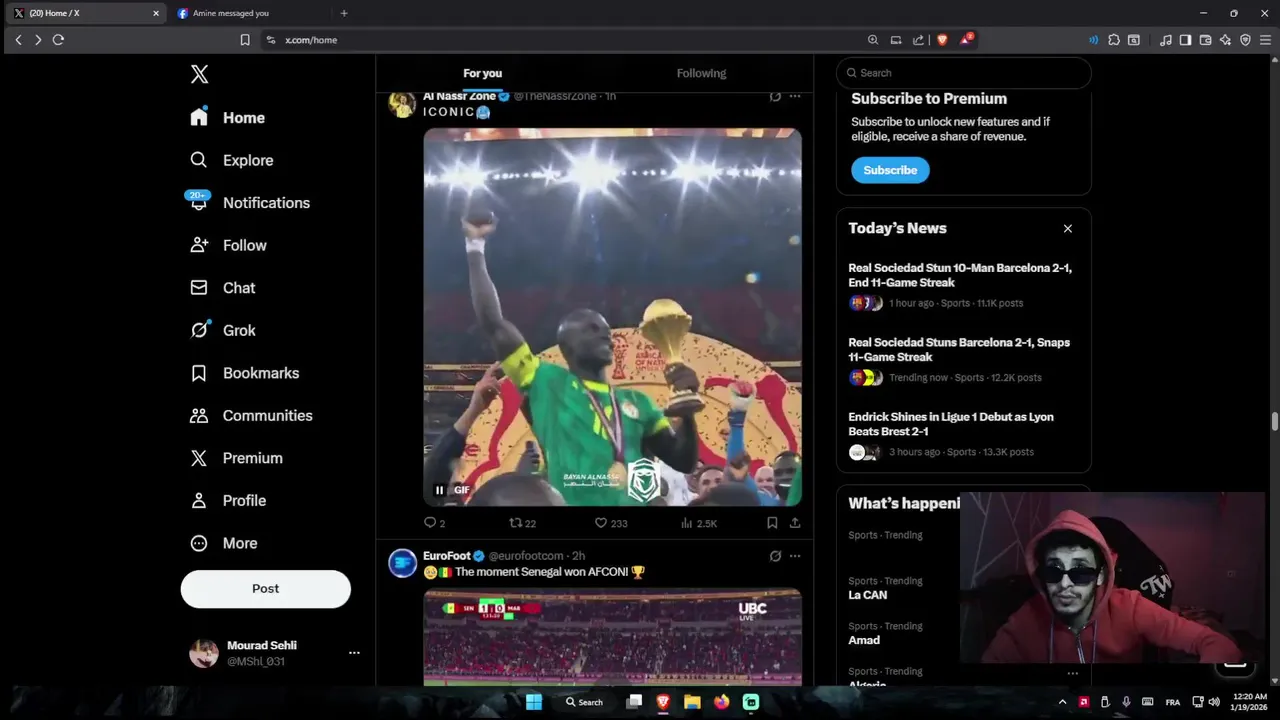View analytics with 2.5K views
1280x720 pixels.
point(699,523)
